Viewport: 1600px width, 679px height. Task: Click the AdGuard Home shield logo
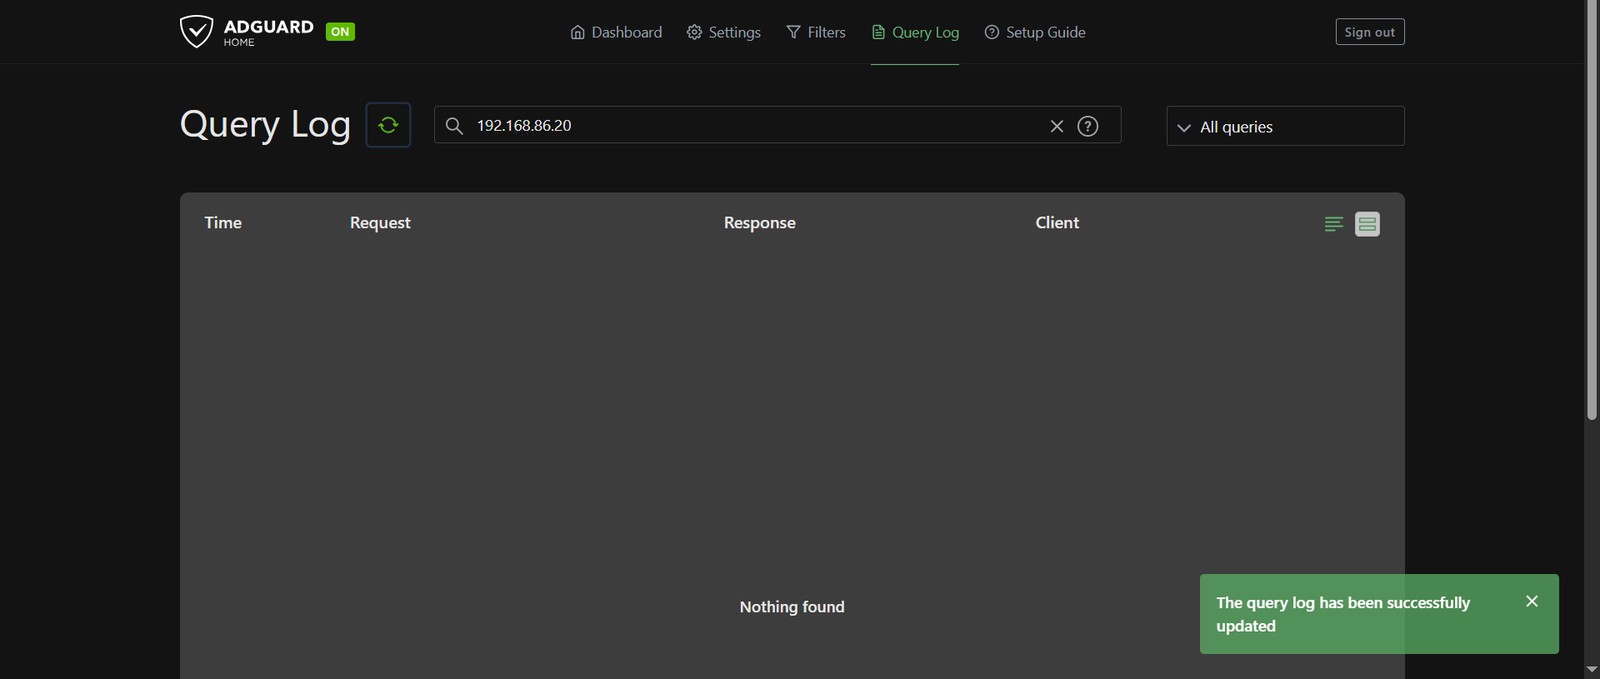[196, 32]
